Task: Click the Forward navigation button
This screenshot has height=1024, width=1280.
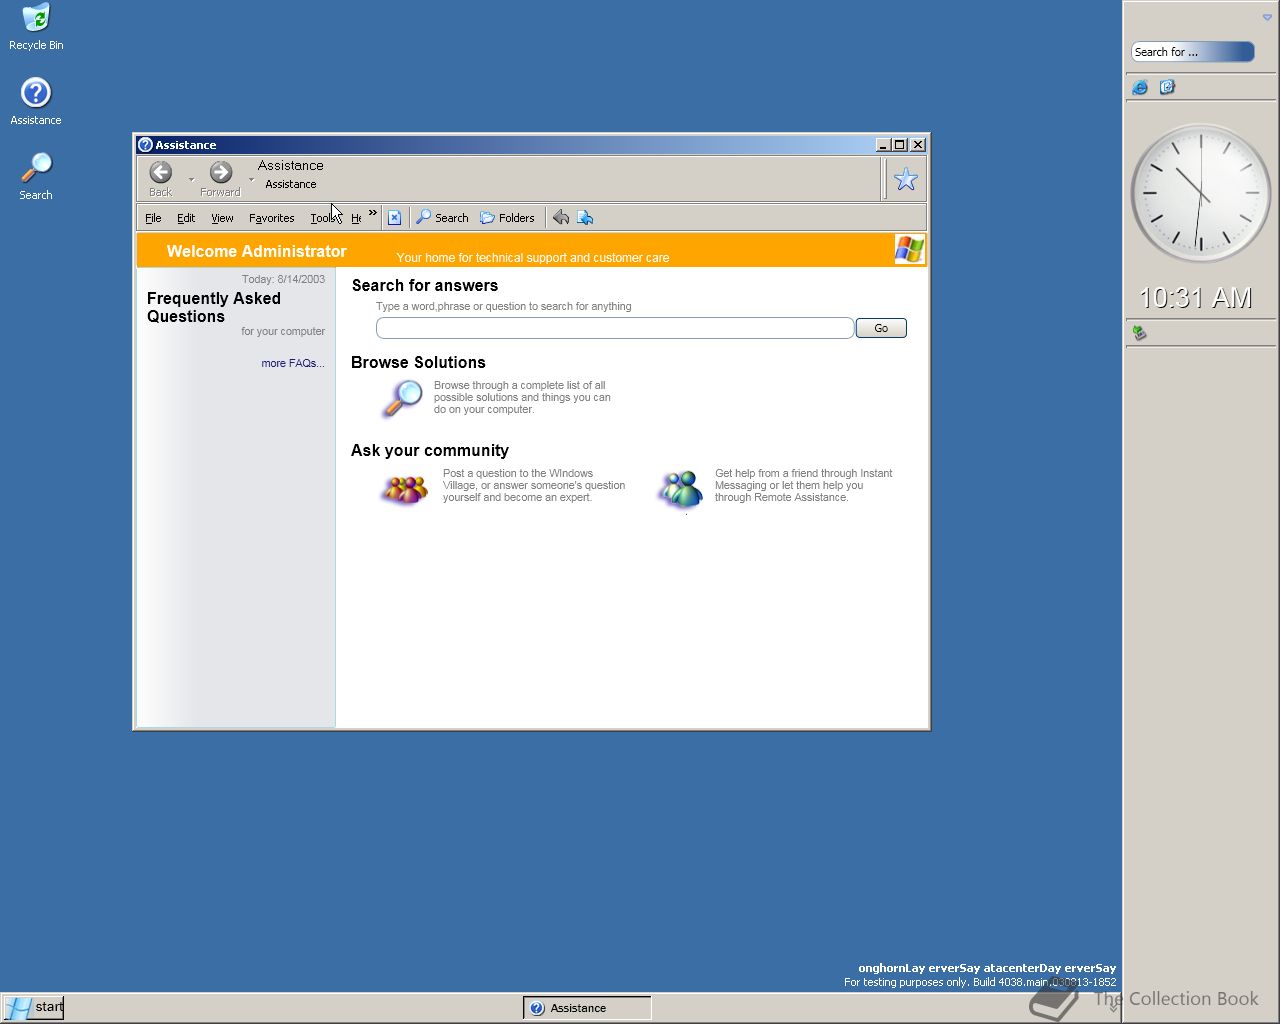Action: [x=220, y=179]
